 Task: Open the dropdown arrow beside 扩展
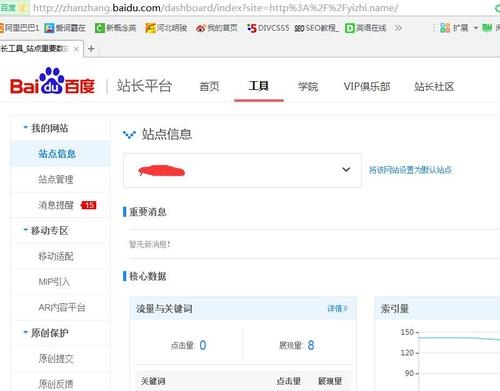[476, 28]
